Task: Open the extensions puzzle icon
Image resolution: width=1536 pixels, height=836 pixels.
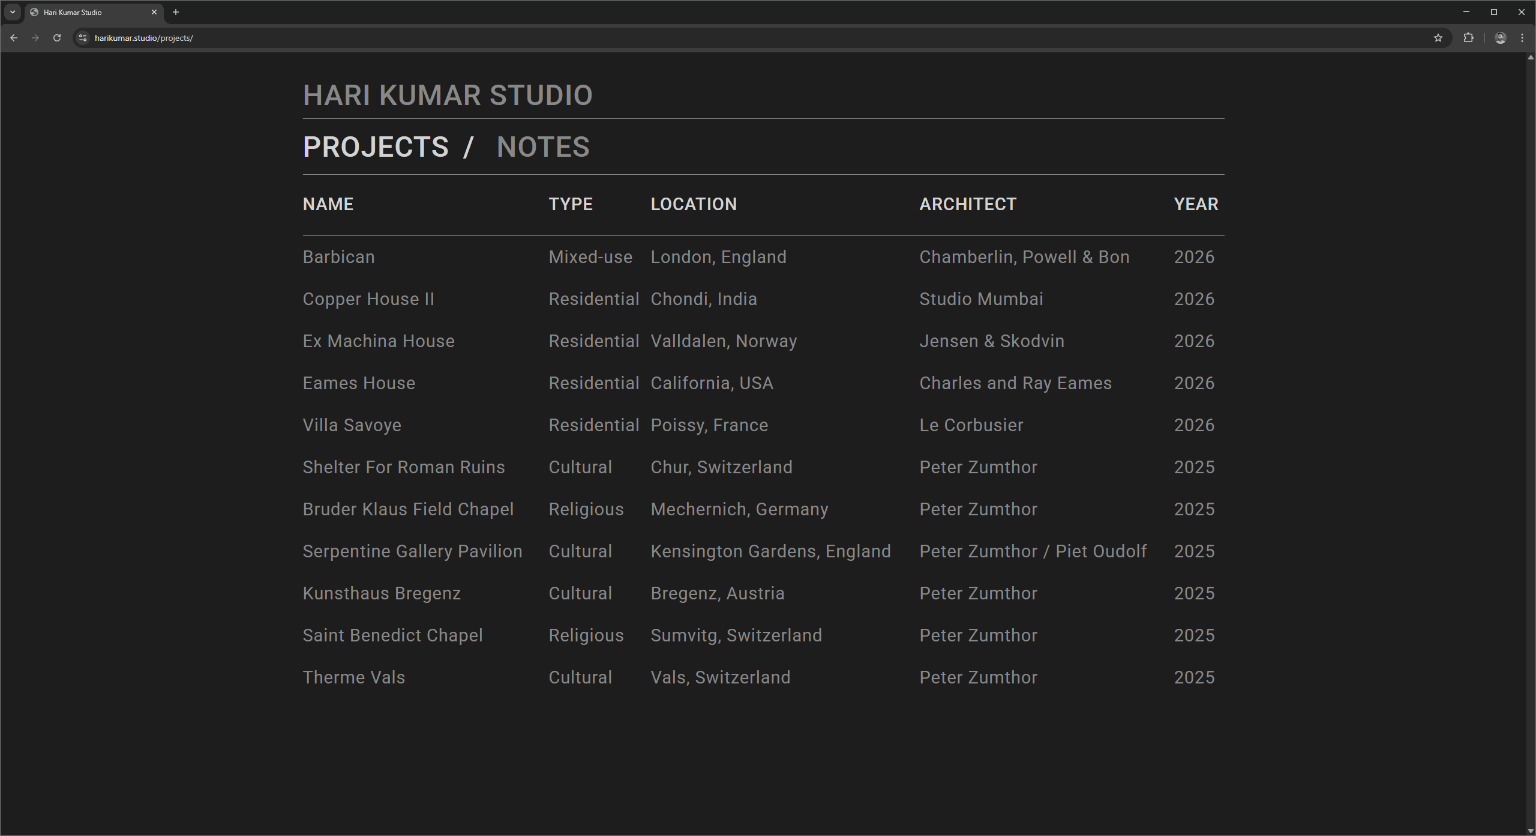Action: (x=1468, y=38)
